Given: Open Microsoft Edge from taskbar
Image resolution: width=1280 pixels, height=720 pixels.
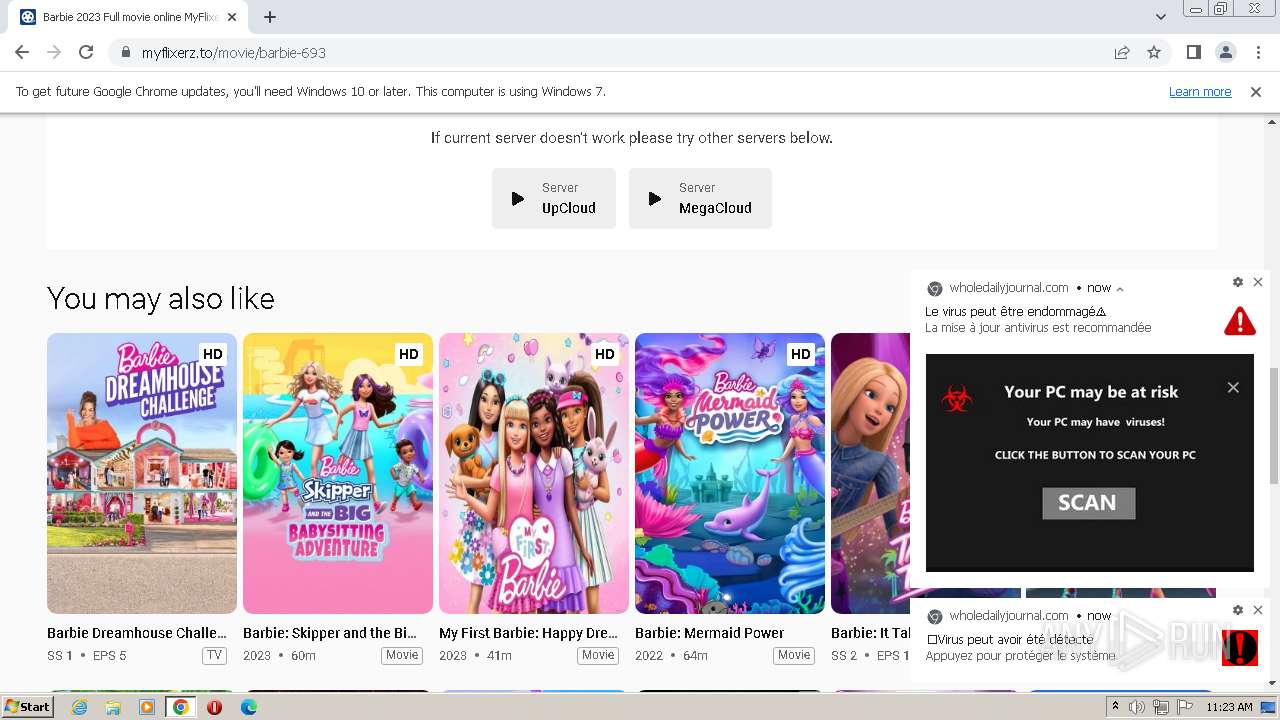Looking at the screenshot, I should (248, 707).
